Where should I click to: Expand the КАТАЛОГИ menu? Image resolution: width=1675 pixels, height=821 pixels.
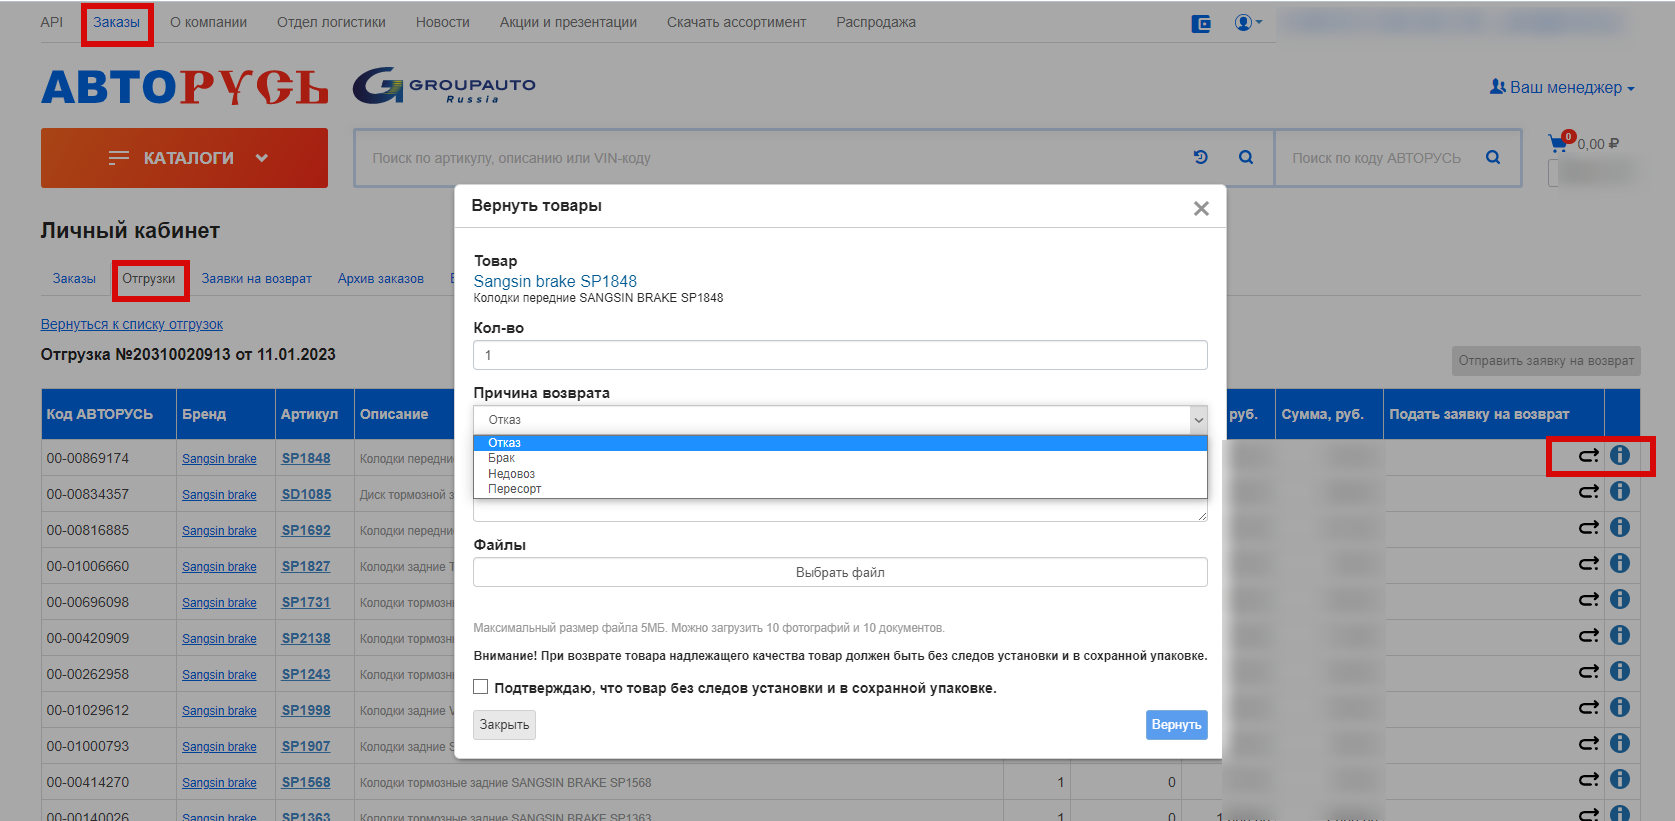tap(184, 158)
